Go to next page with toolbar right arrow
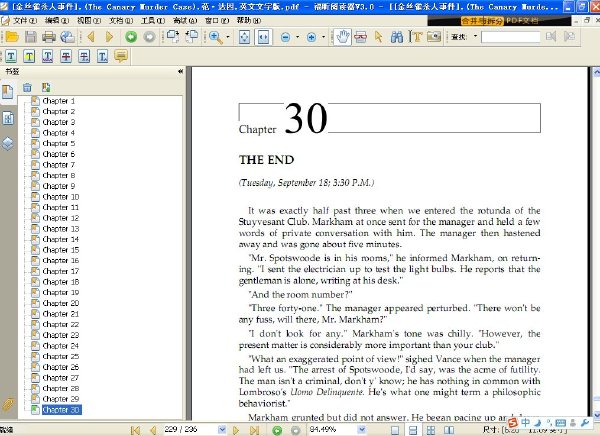Screen dimensions: 600x436 [109, 37]
